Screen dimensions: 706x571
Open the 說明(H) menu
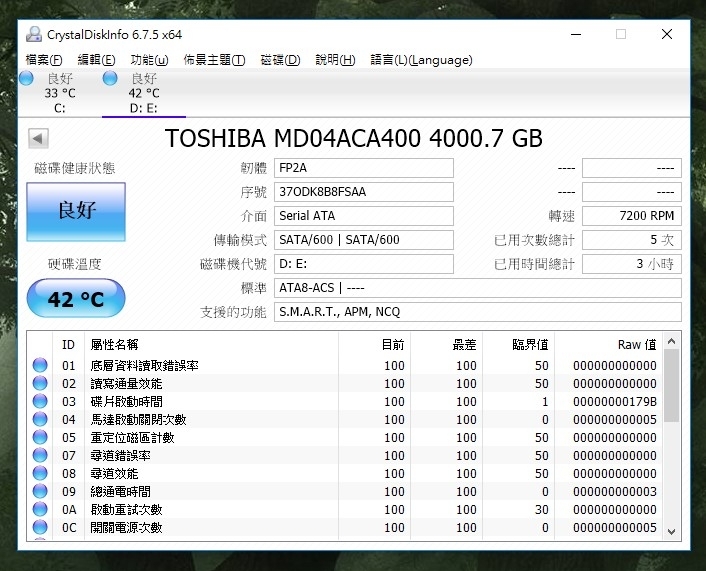[335, 60]
